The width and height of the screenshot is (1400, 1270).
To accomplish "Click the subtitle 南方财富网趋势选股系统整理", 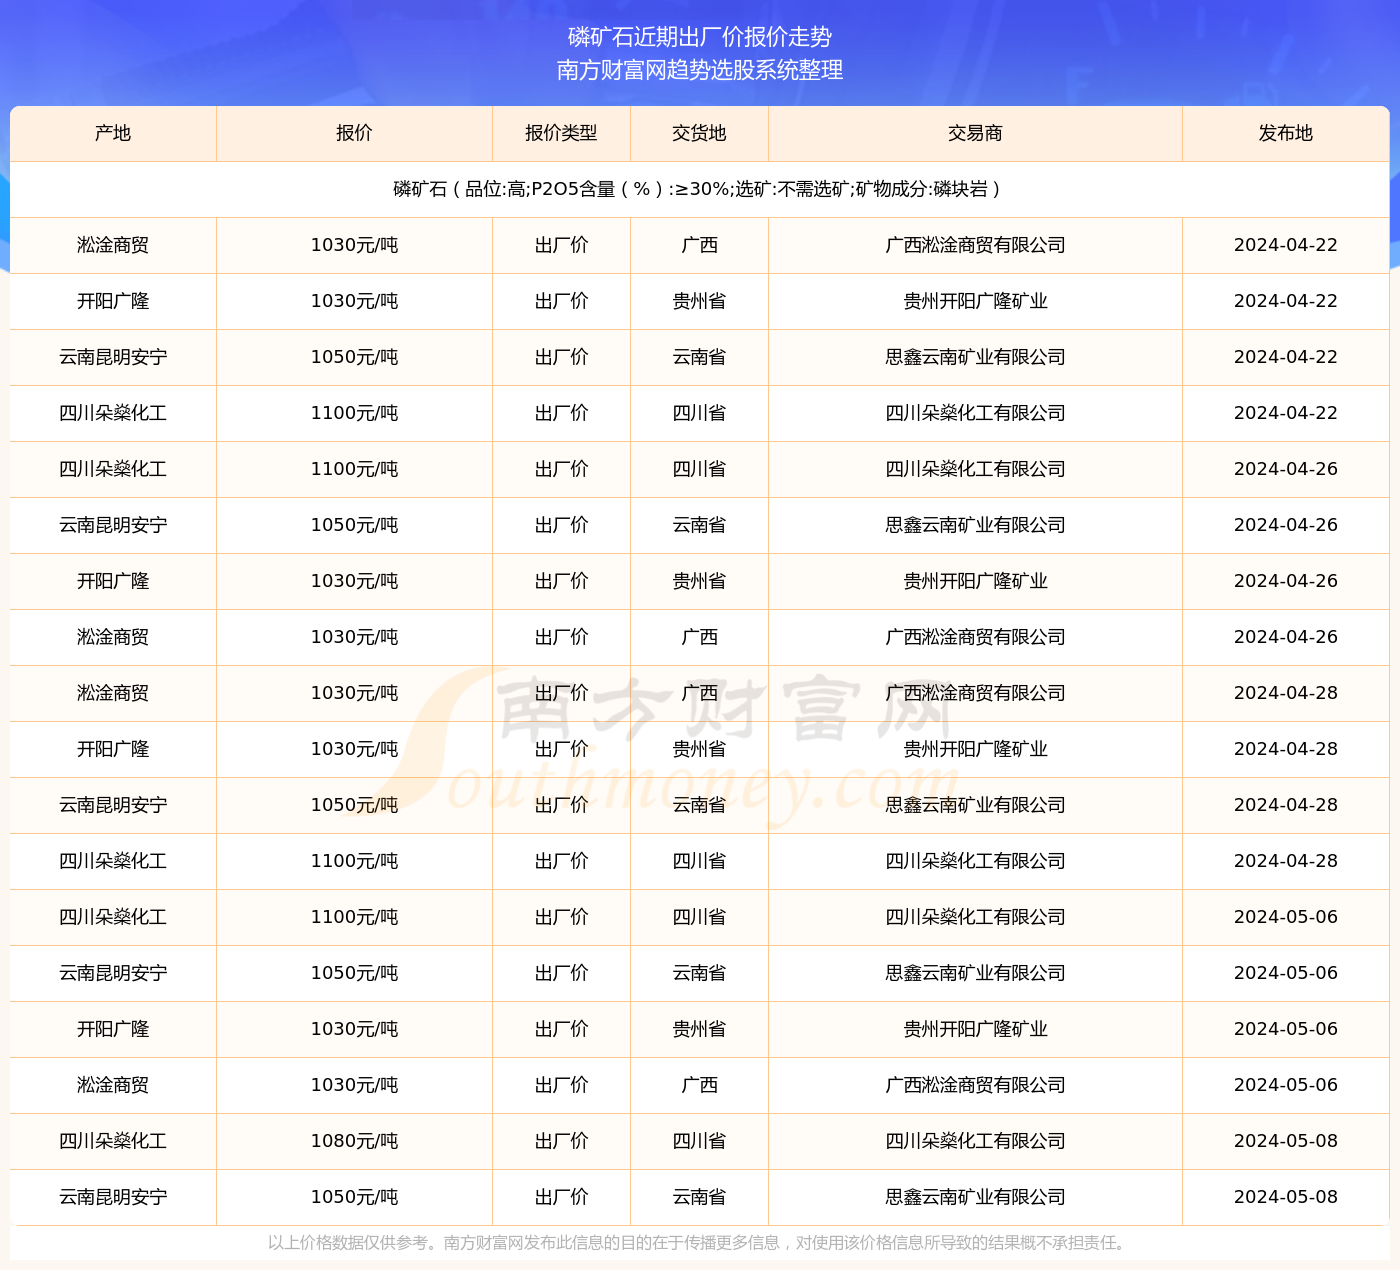I will tap(700, 70).
